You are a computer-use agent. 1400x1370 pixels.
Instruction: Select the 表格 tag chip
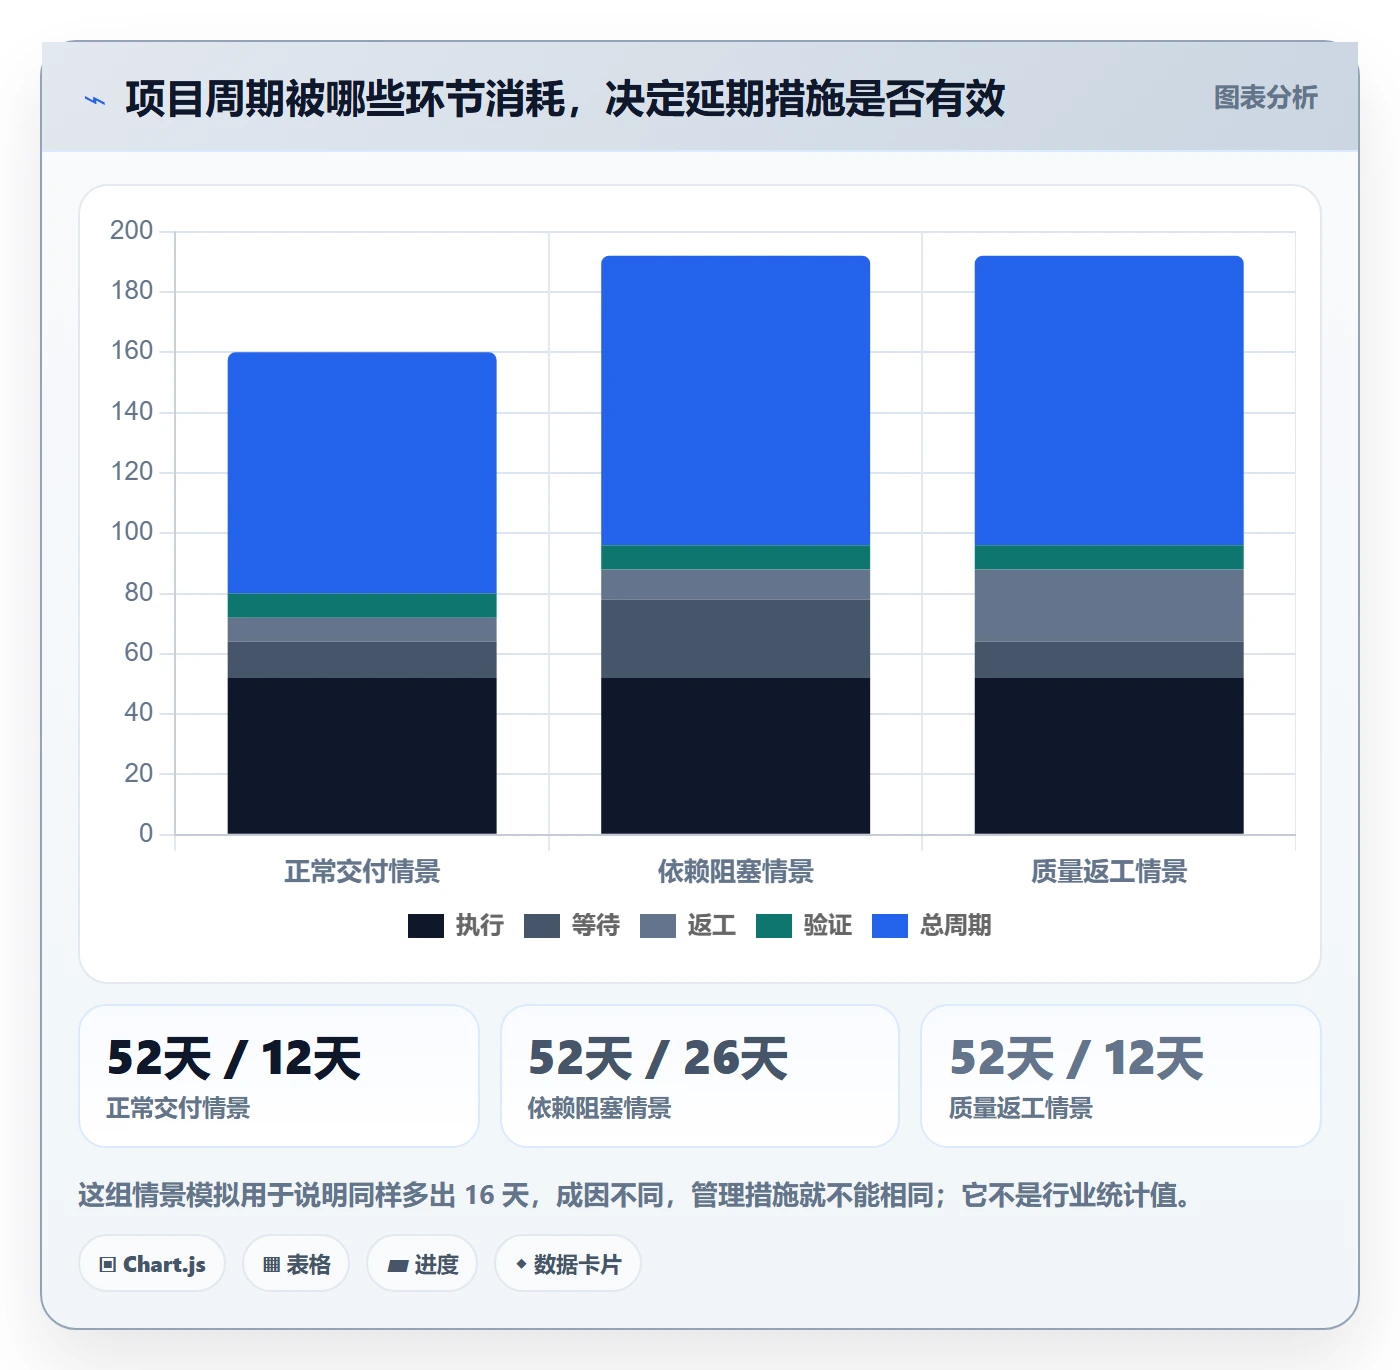click(296, 1264)
